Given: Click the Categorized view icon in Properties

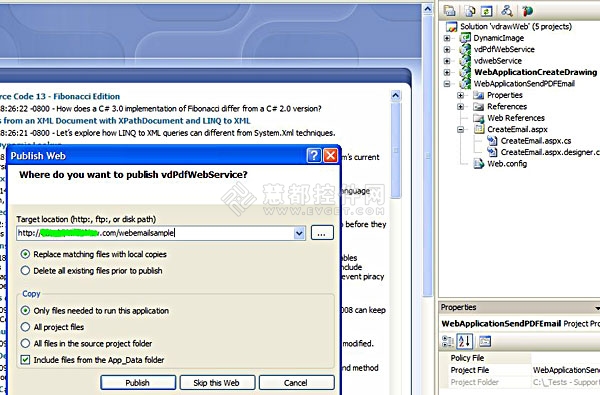Looking at the screenshot, I should pyautogui.click(x=448, y=341).
